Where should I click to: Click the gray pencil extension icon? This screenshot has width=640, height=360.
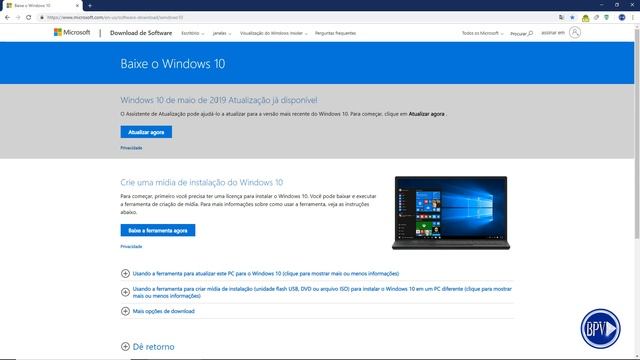(x=596, y=18)
